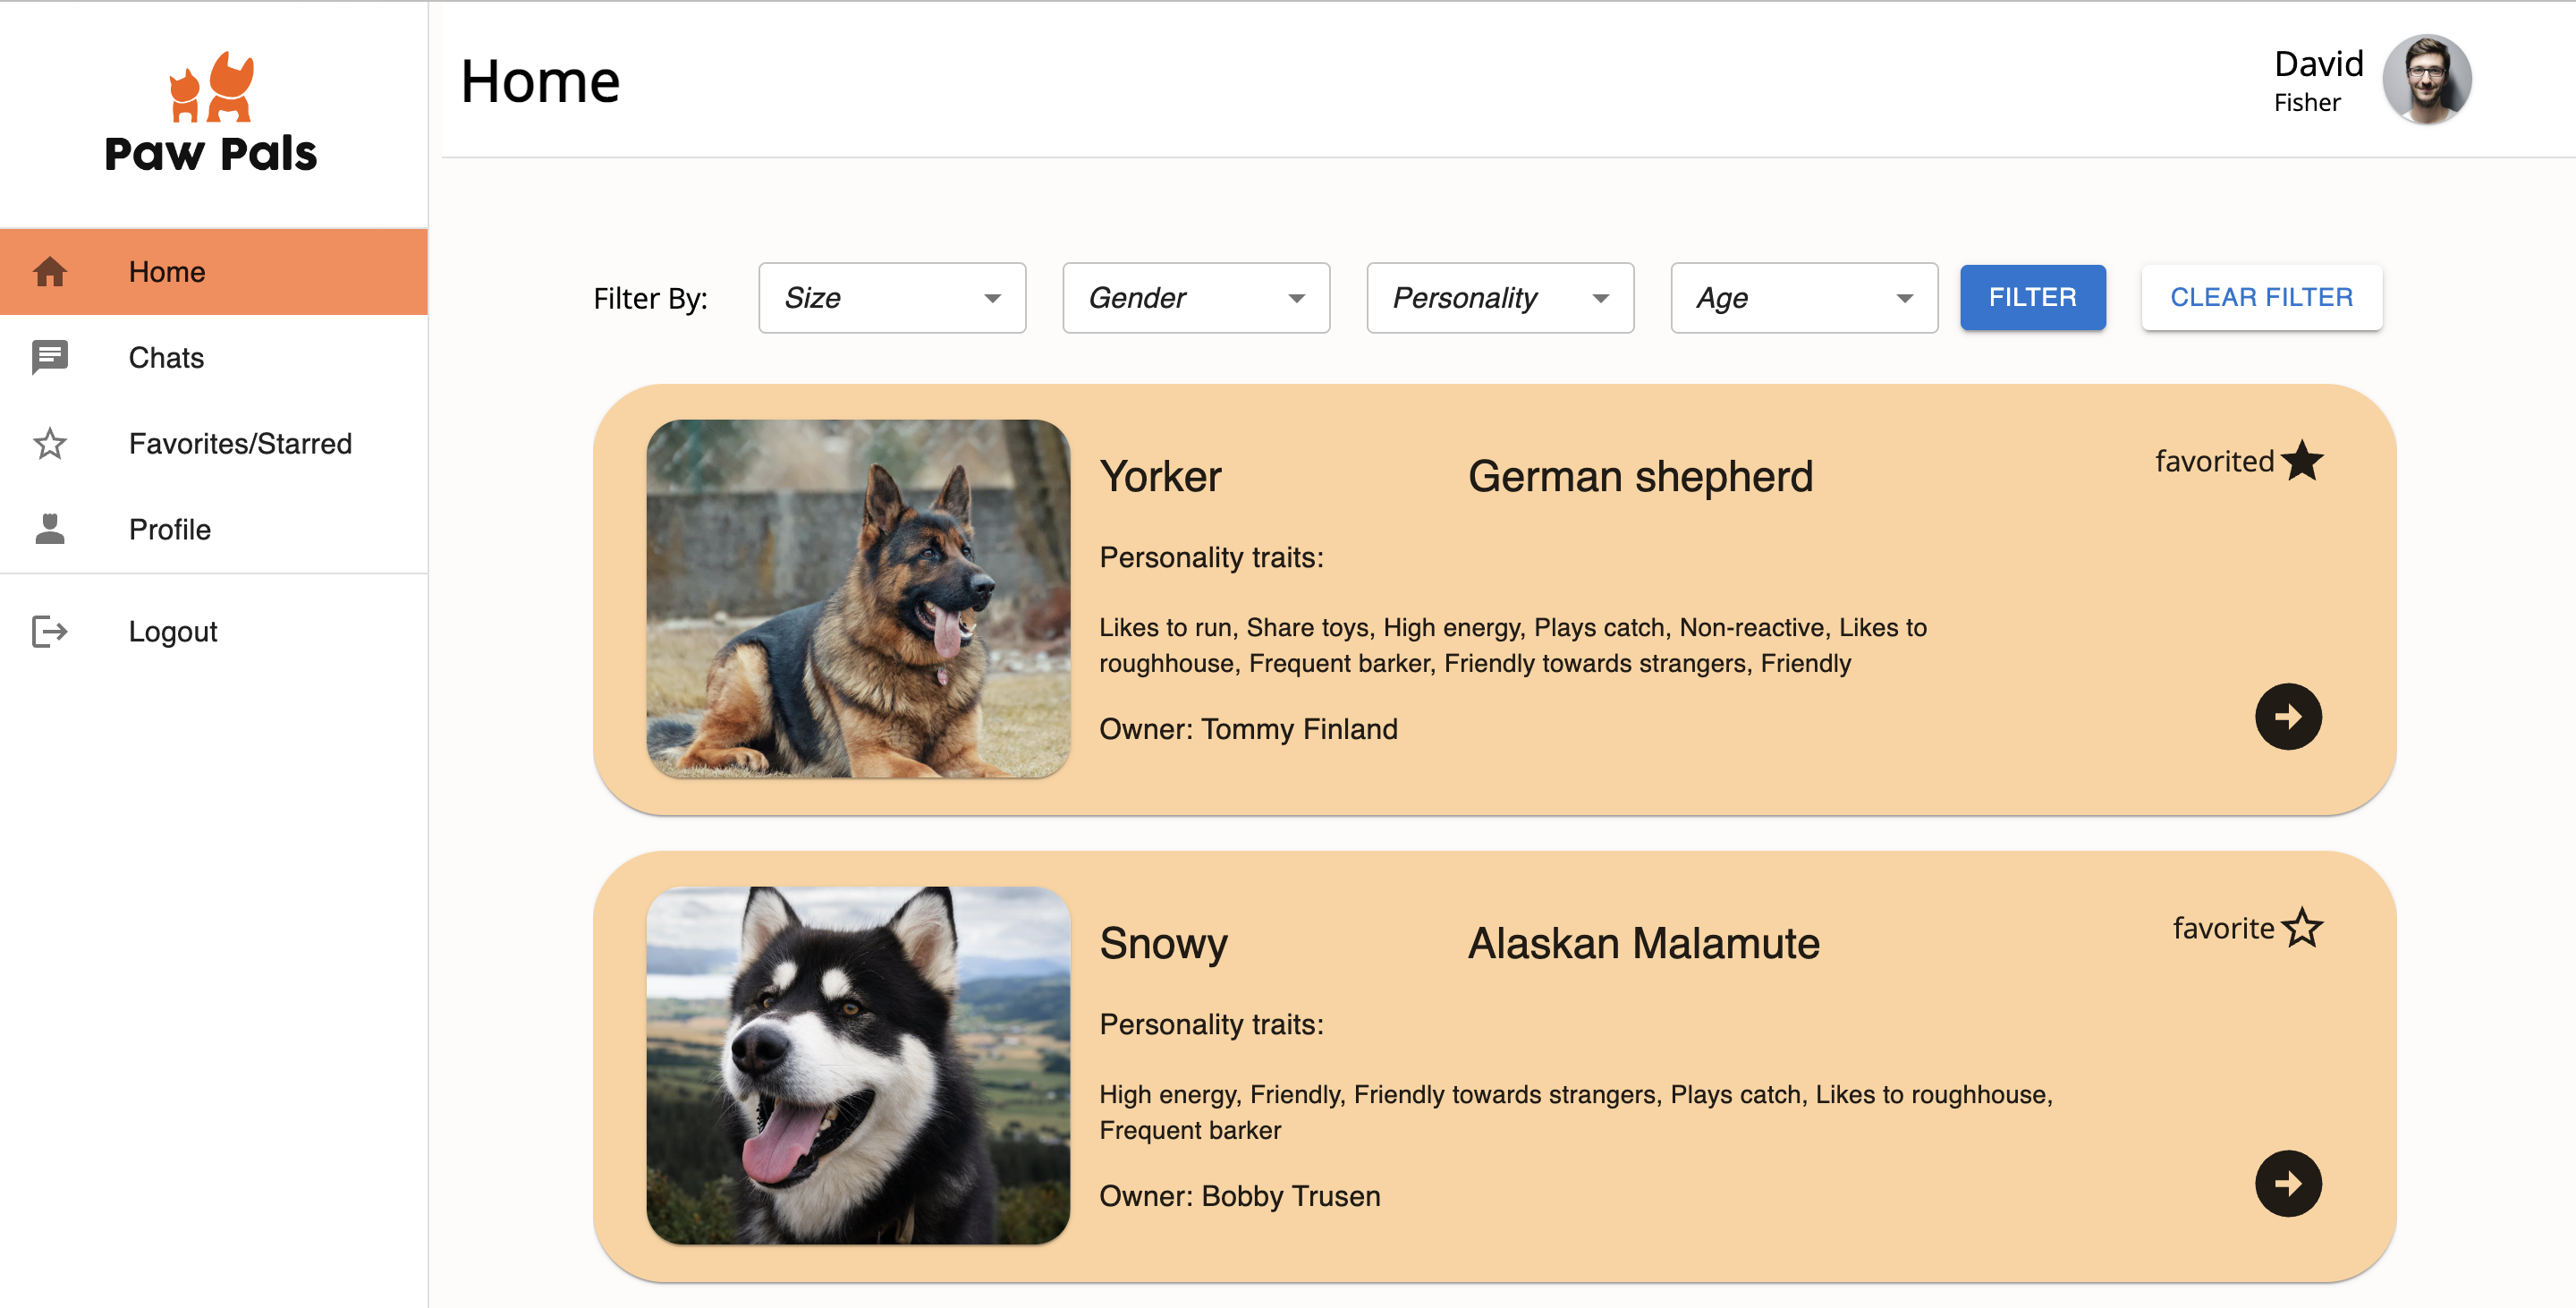Click the 'favorited' label on Yorker card

(x=2214, y=461)
